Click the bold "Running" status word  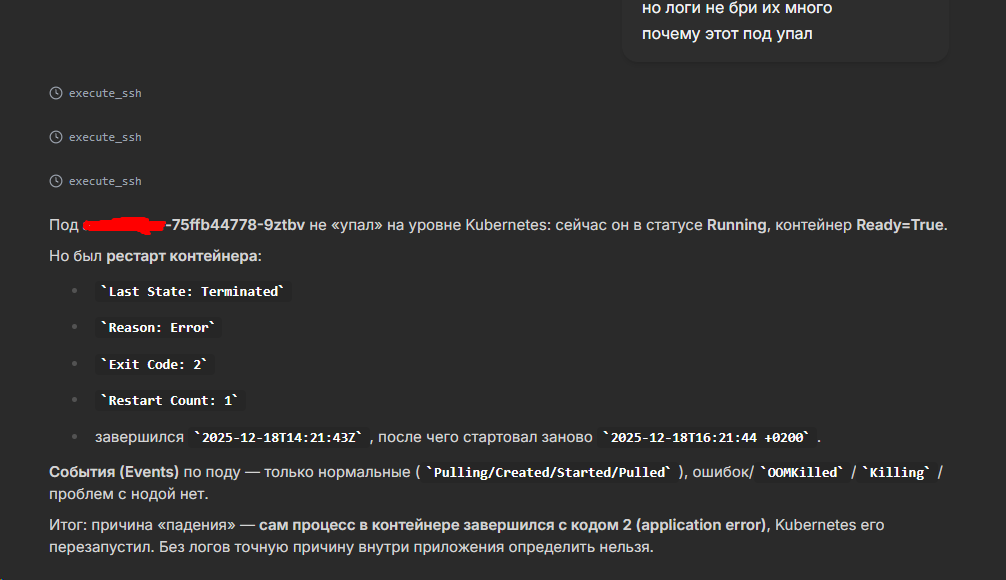coord(735,225)
